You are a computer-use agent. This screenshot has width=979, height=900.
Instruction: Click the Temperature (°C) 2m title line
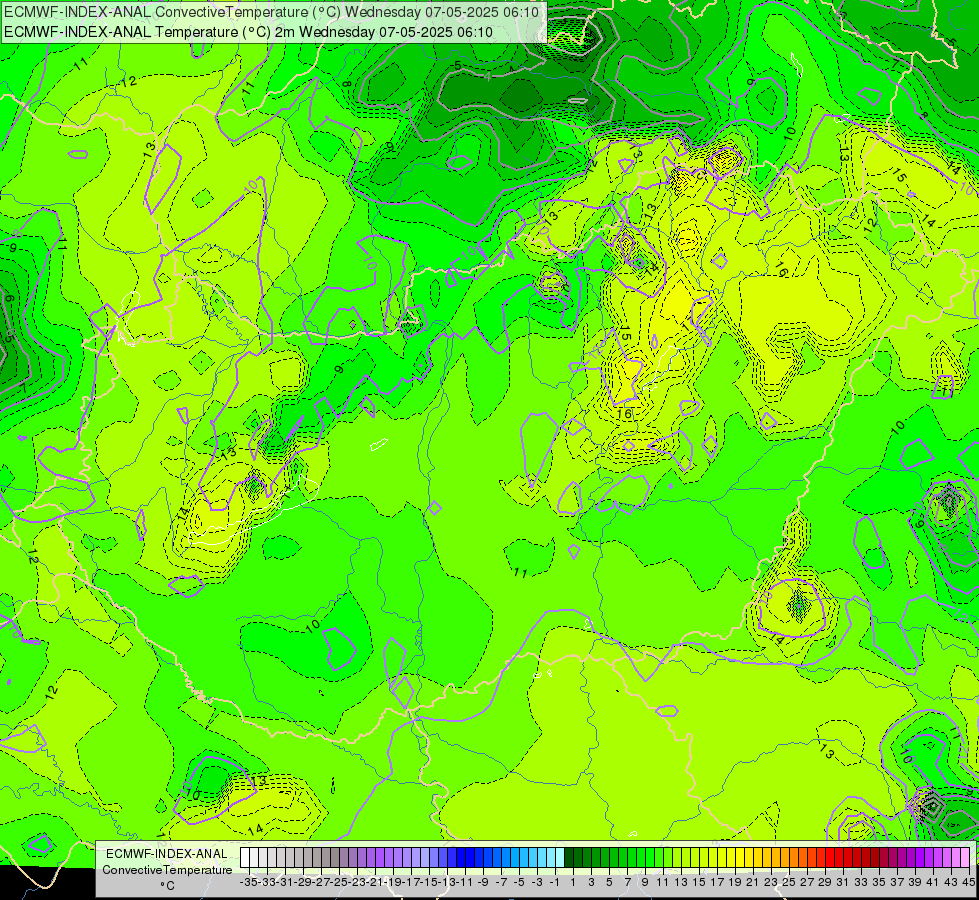248,32
